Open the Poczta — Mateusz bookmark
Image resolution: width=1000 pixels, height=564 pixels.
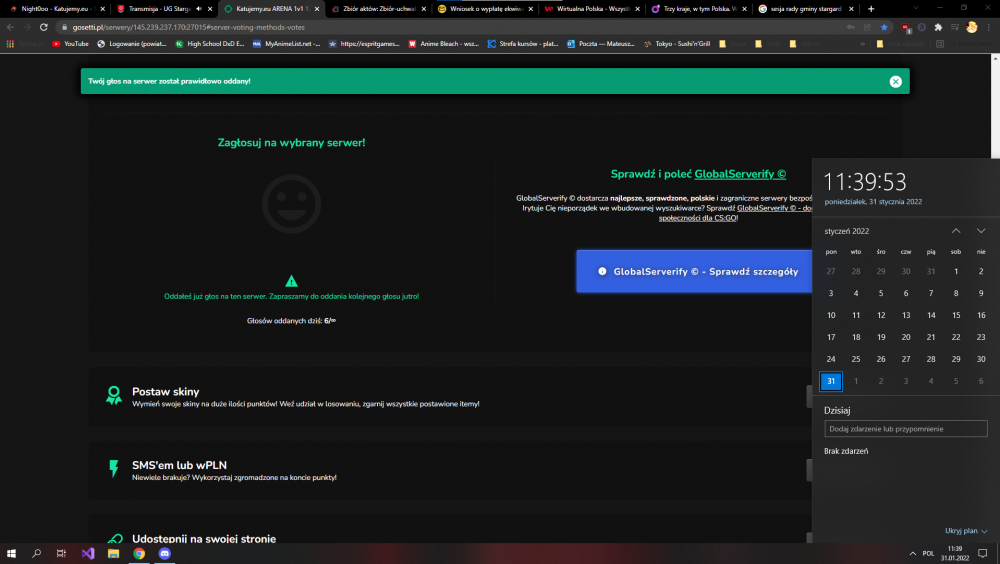pyautogui.click(x=601, y=44)
